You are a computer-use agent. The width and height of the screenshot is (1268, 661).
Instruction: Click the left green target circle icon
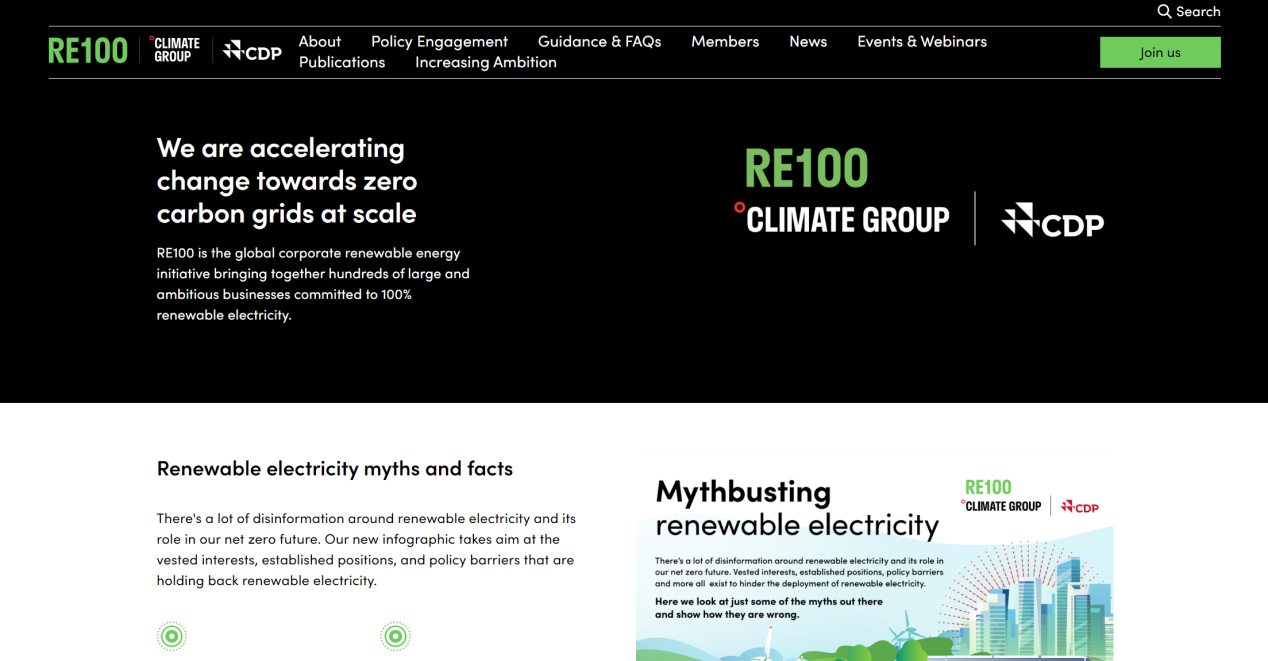pos(172,636)
